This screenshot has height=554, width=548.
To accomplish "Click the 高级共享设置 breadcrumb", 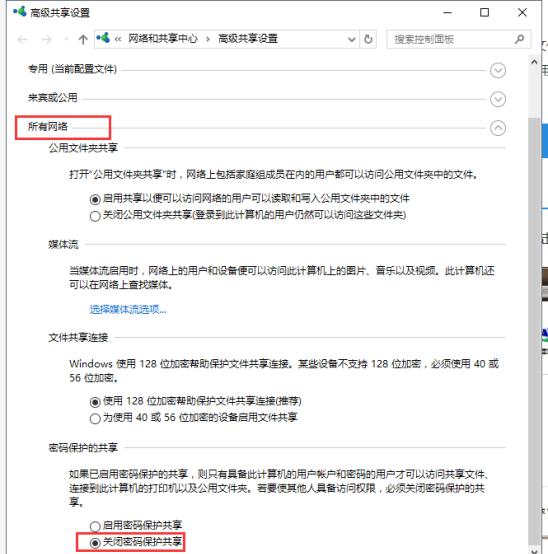I will click(x=248, y=39).
